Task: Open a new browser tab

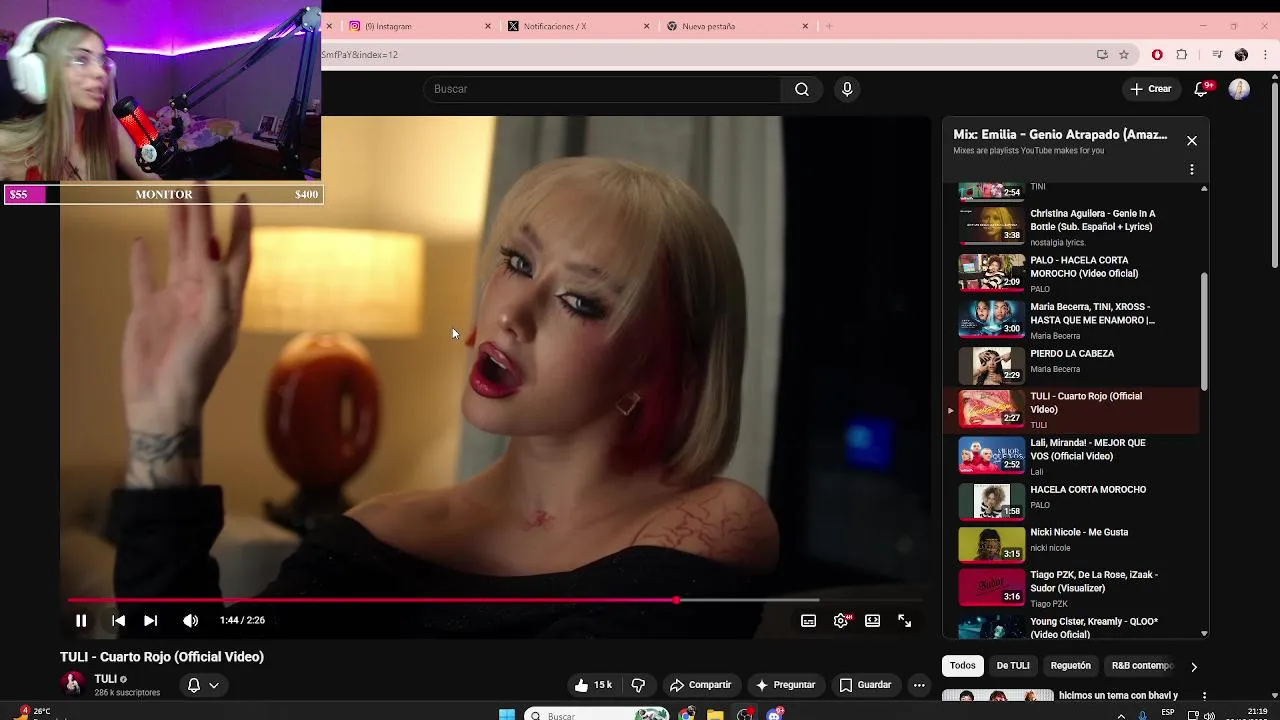Action: coord(829,26)
